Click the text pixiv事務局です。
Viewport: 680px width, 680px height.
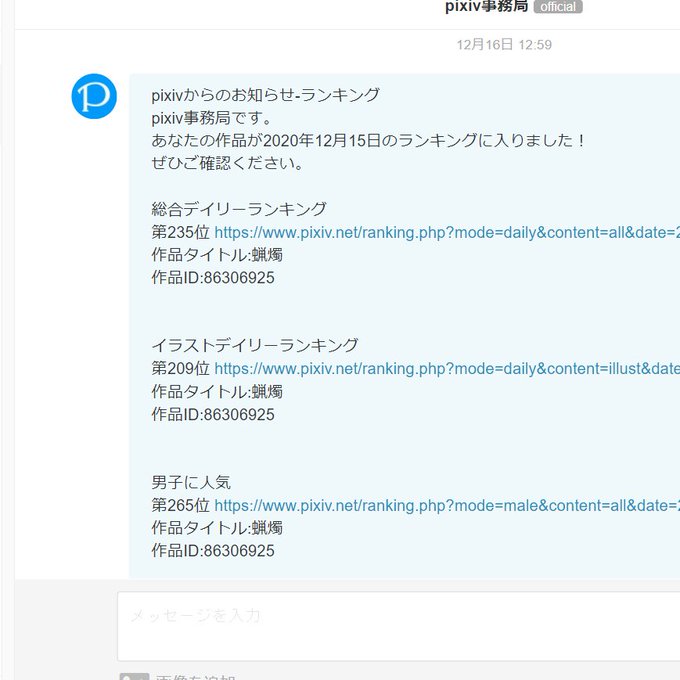(212, 118)
